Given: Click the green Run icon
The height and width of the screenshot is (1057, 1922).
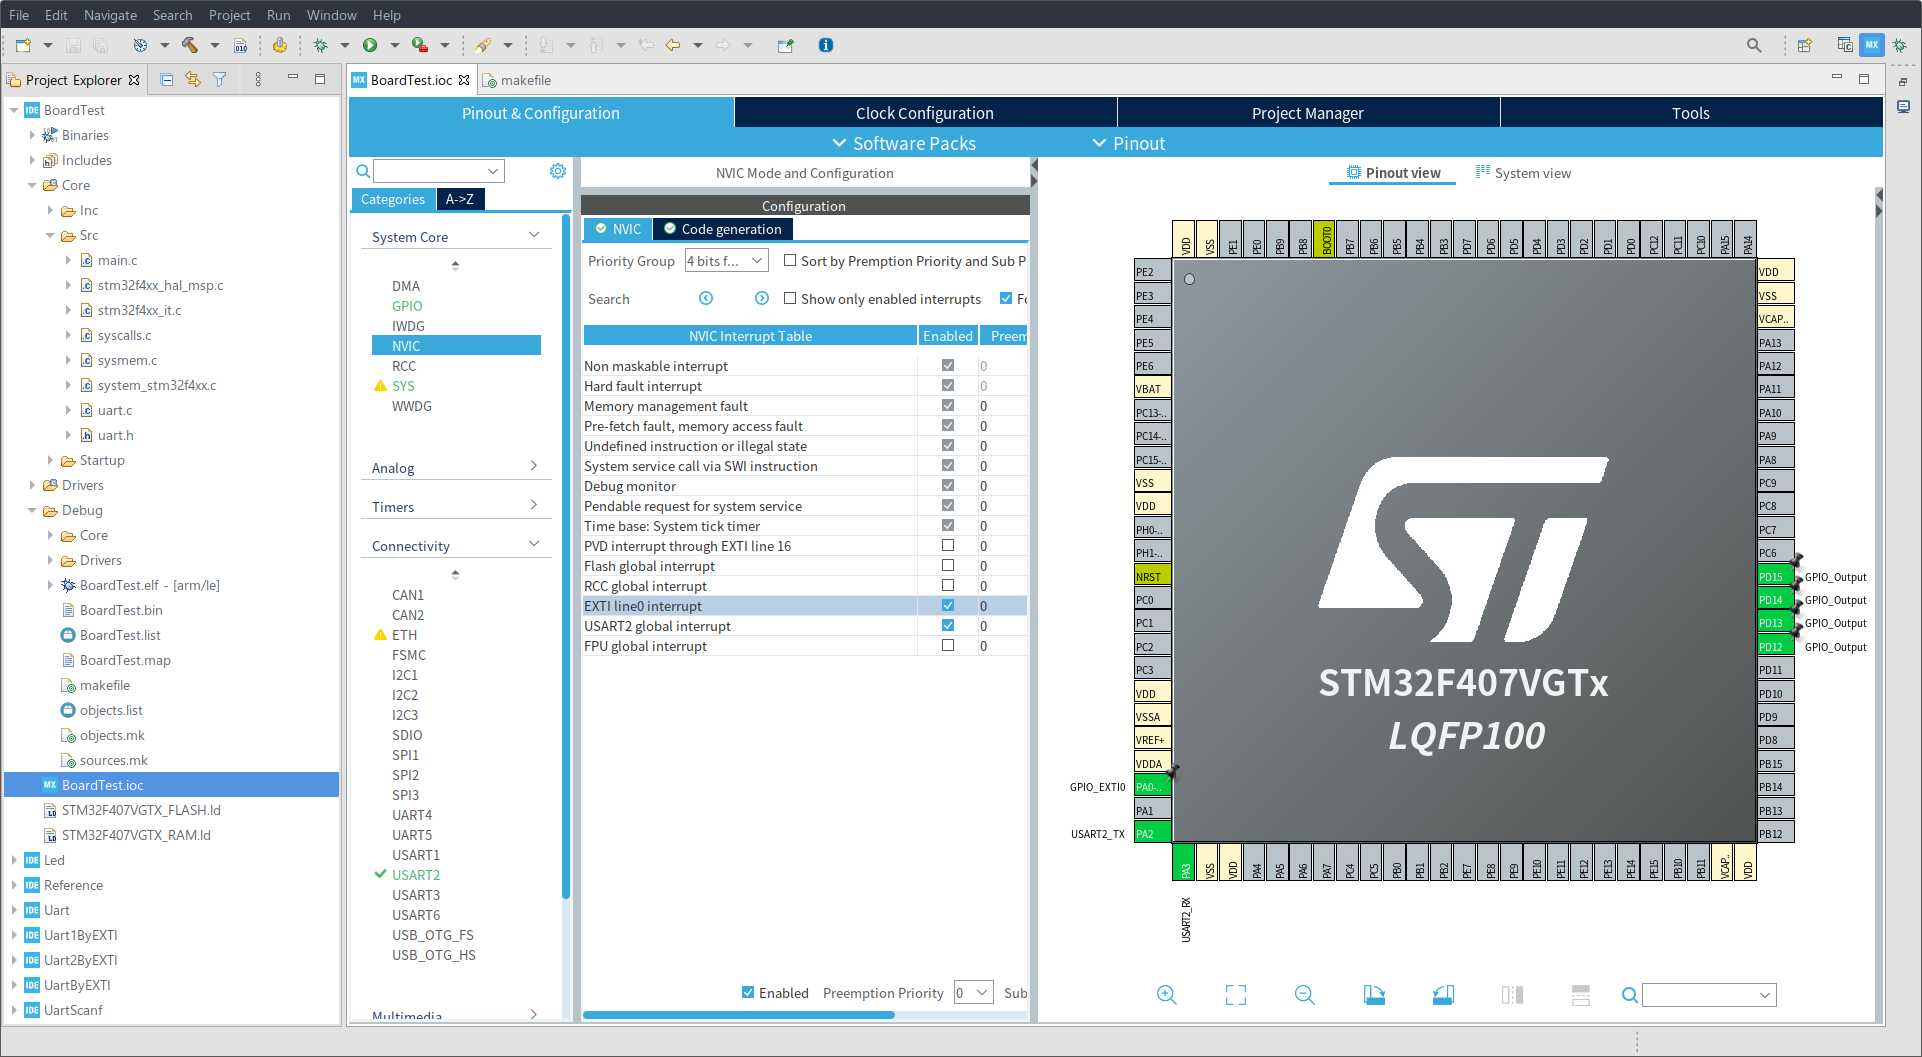Looking at the screenshot, I should 370,45.
